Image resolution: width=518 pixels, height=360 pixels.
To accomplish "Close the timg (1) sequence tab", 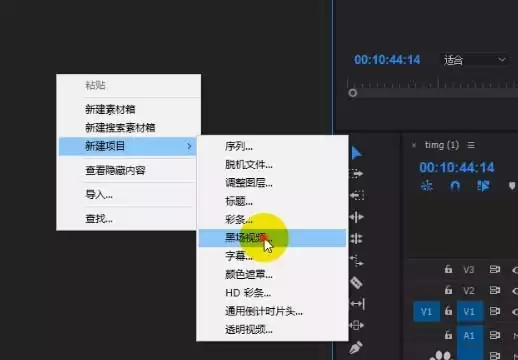I will pos(414,145).
